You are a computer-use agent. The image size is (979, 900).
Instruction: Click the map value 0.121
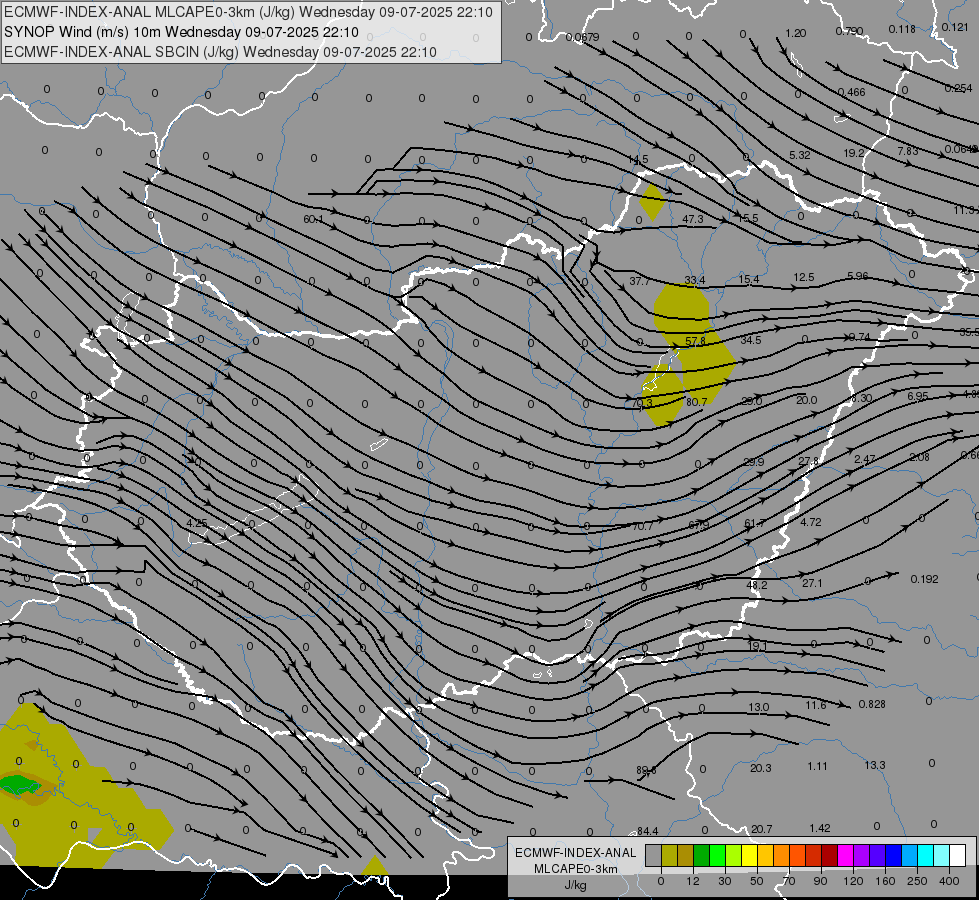(x=955, y=27)
